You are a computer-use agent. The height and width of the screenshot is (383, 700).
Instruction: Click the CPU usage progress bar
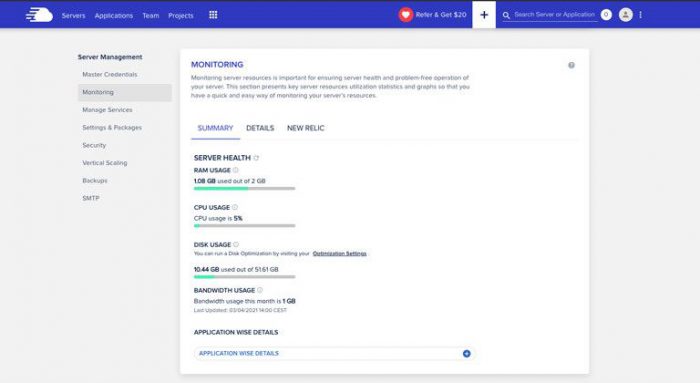point(244,225)
